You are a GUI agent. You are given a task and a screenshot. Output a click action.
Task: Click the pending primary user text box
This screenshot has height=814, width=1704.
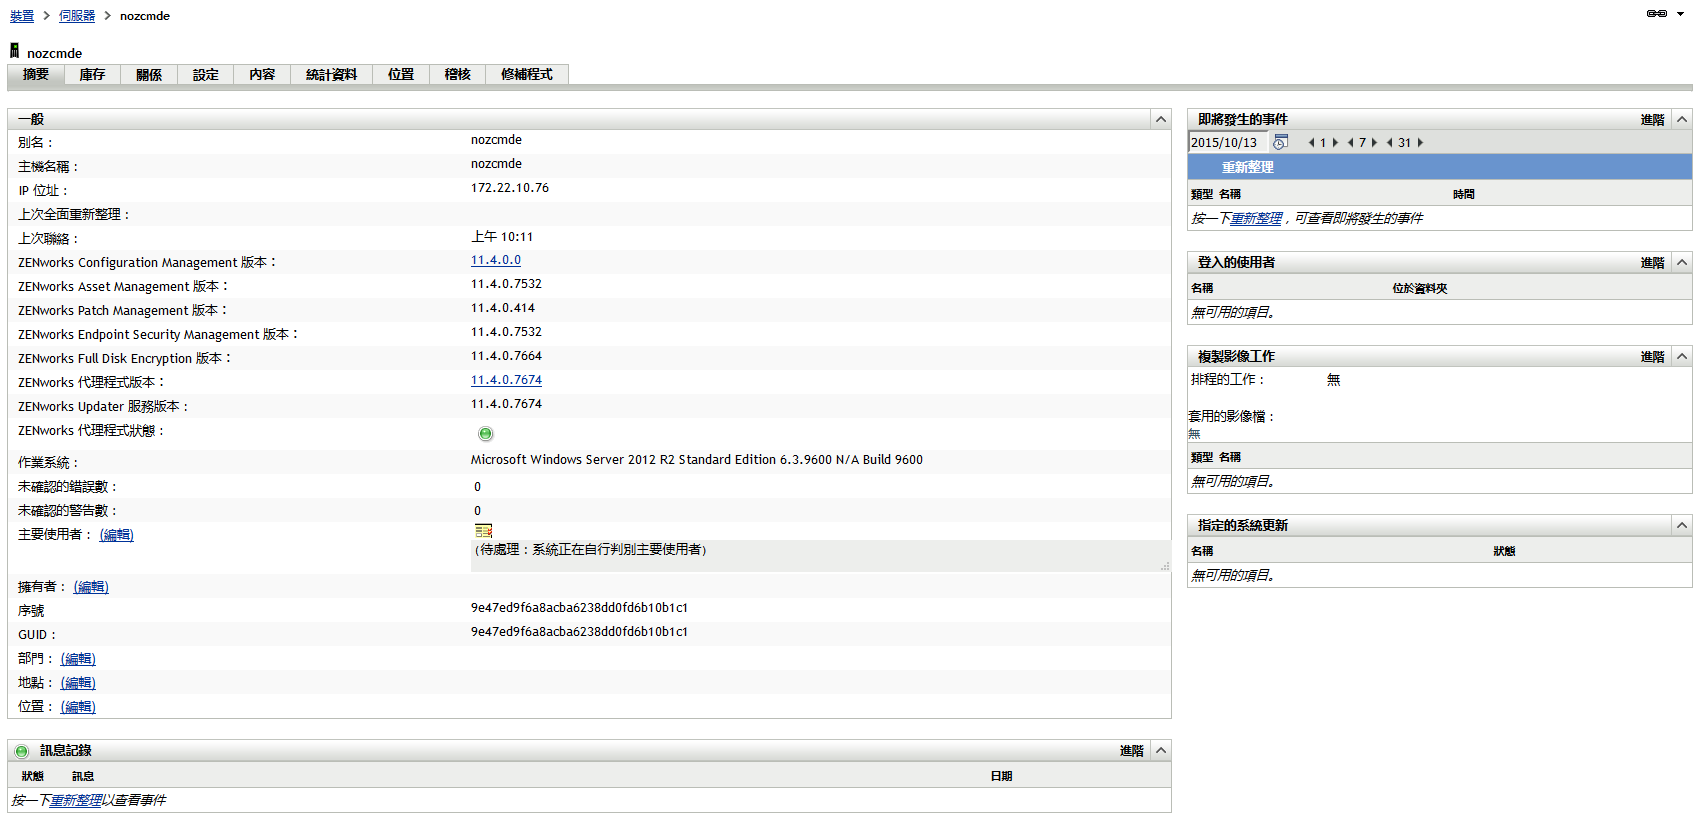coord(820,556)
